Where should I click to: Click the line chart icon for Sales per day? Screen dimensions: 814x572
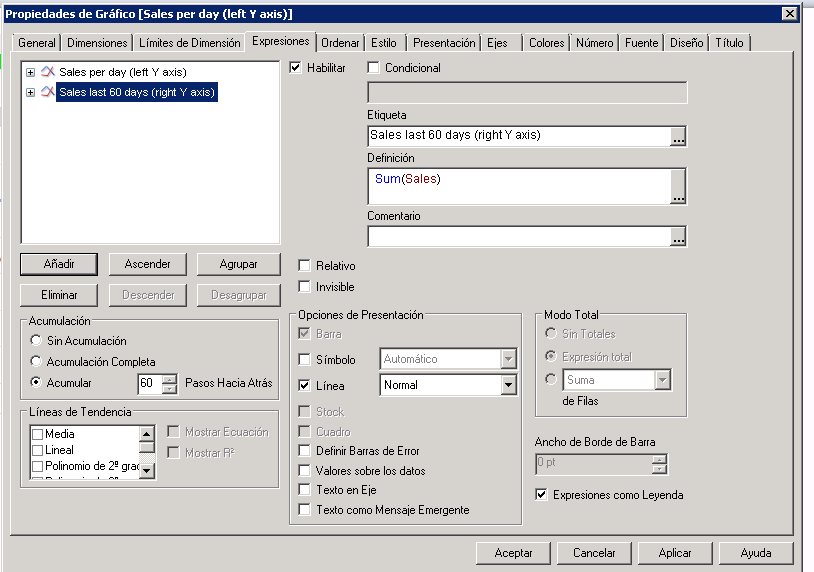click(x=46, y=72)
